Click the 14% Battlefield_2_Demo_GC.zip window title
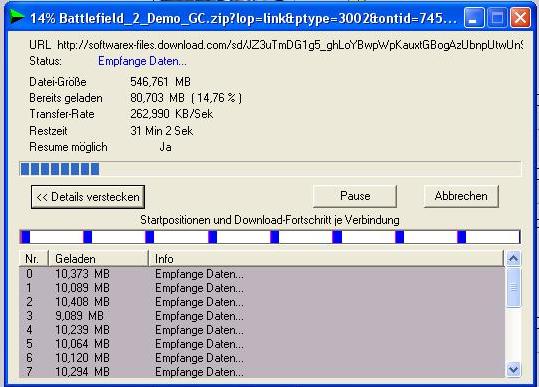 (243, 18)
